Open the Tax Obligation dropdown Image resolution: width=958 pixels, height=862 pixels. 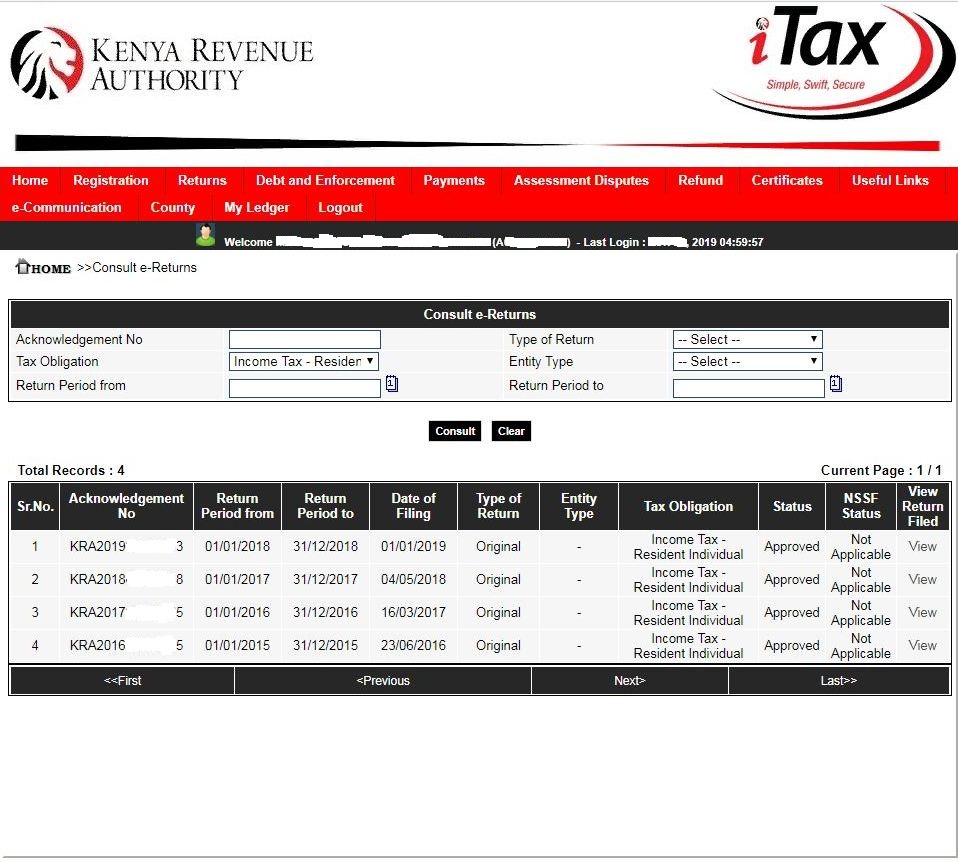tap(304, 362)
